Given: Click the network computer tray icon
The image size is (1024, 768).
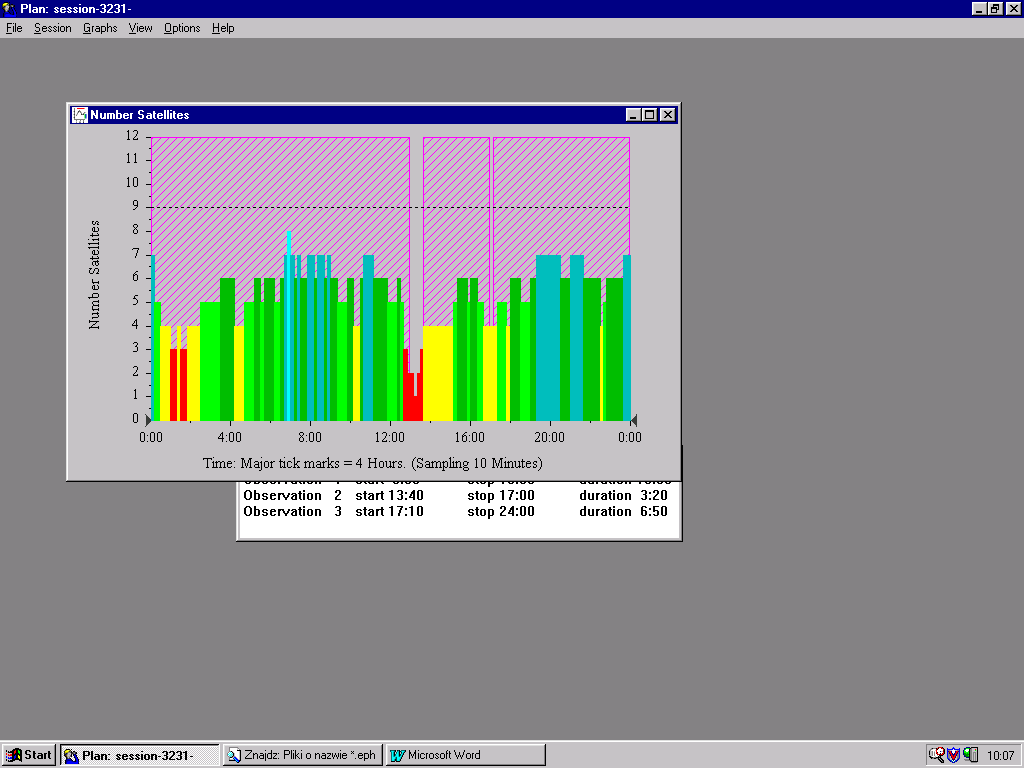Looking at the screenshot, I should pos(970,755).
